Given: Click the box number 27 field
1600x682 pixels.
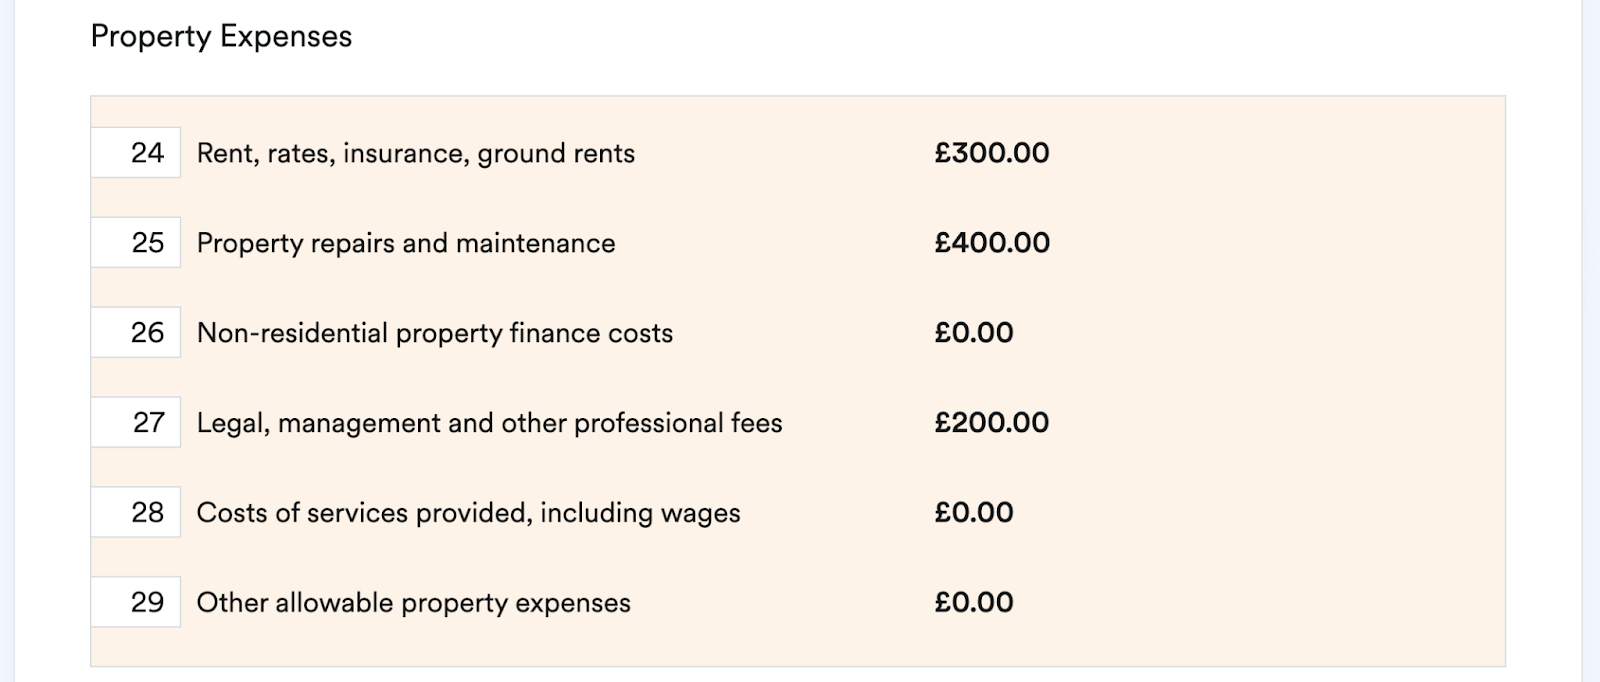Looking at the screenshot, I should 136,422.
